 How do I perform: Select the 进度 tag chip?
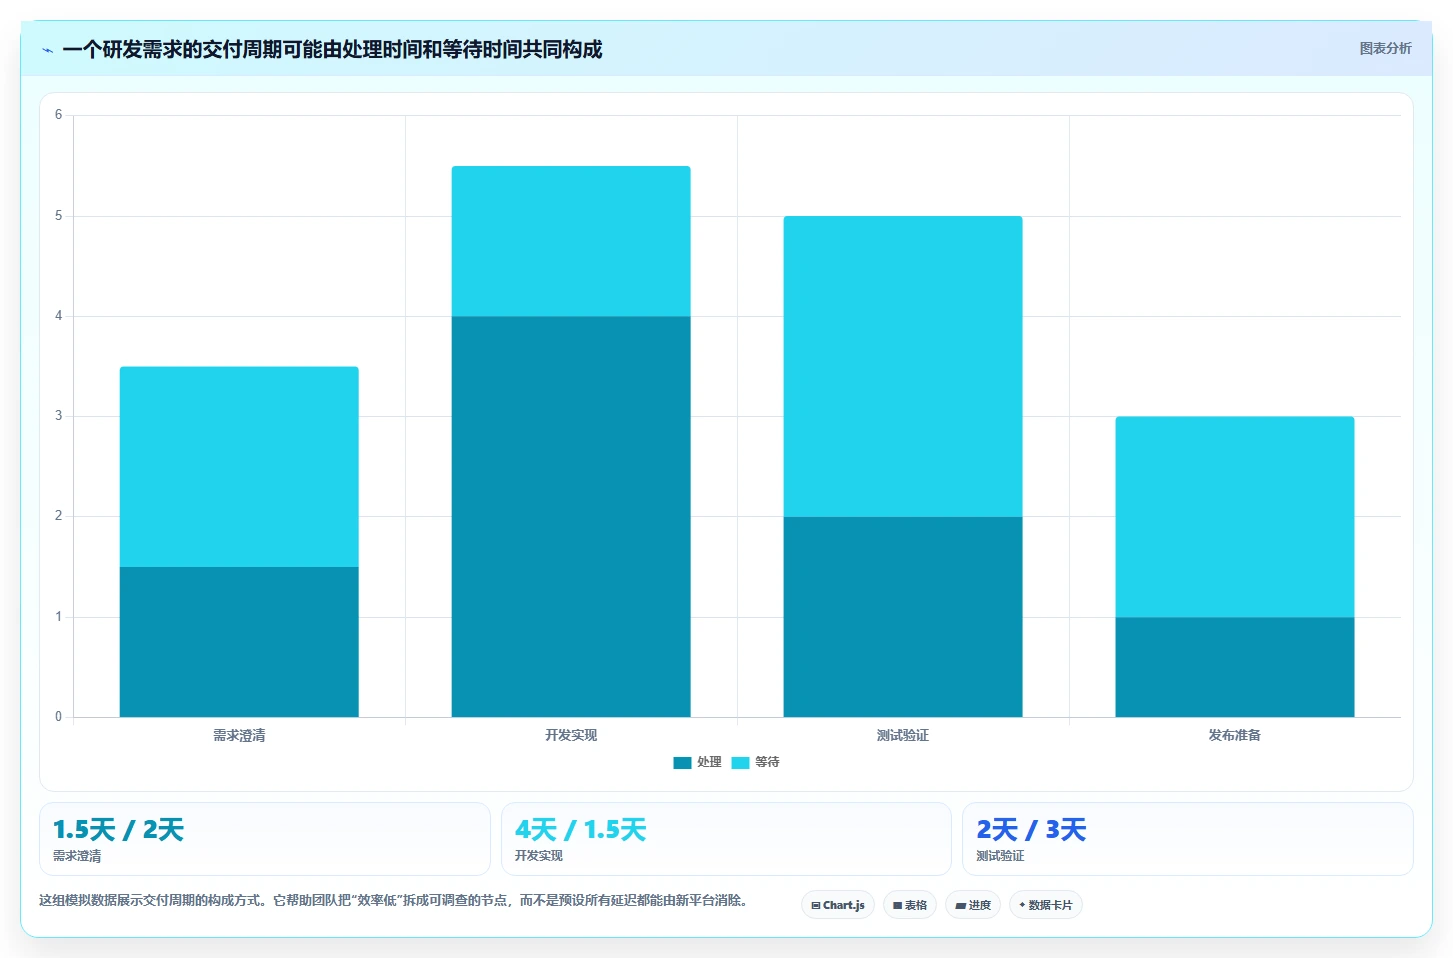click(973, 905)
